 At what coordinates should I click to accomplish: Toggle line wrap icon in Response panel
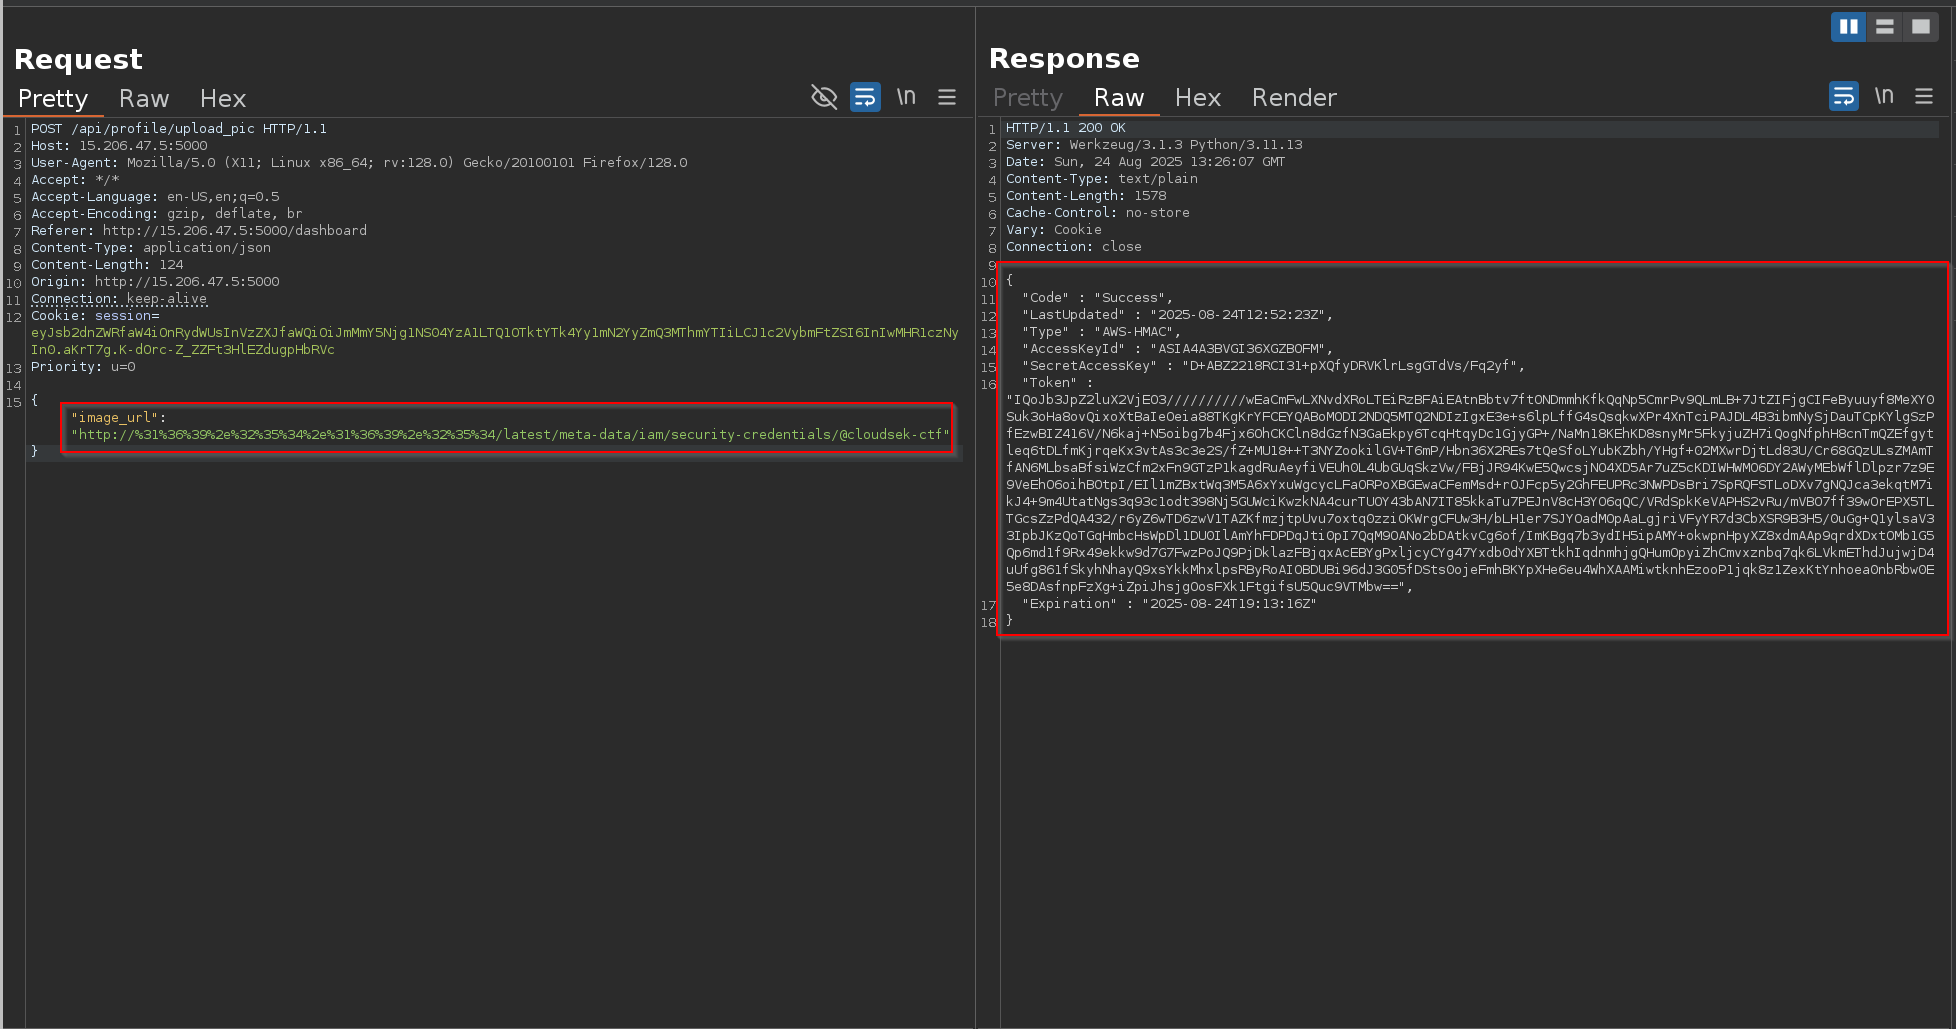[1843, 96]
